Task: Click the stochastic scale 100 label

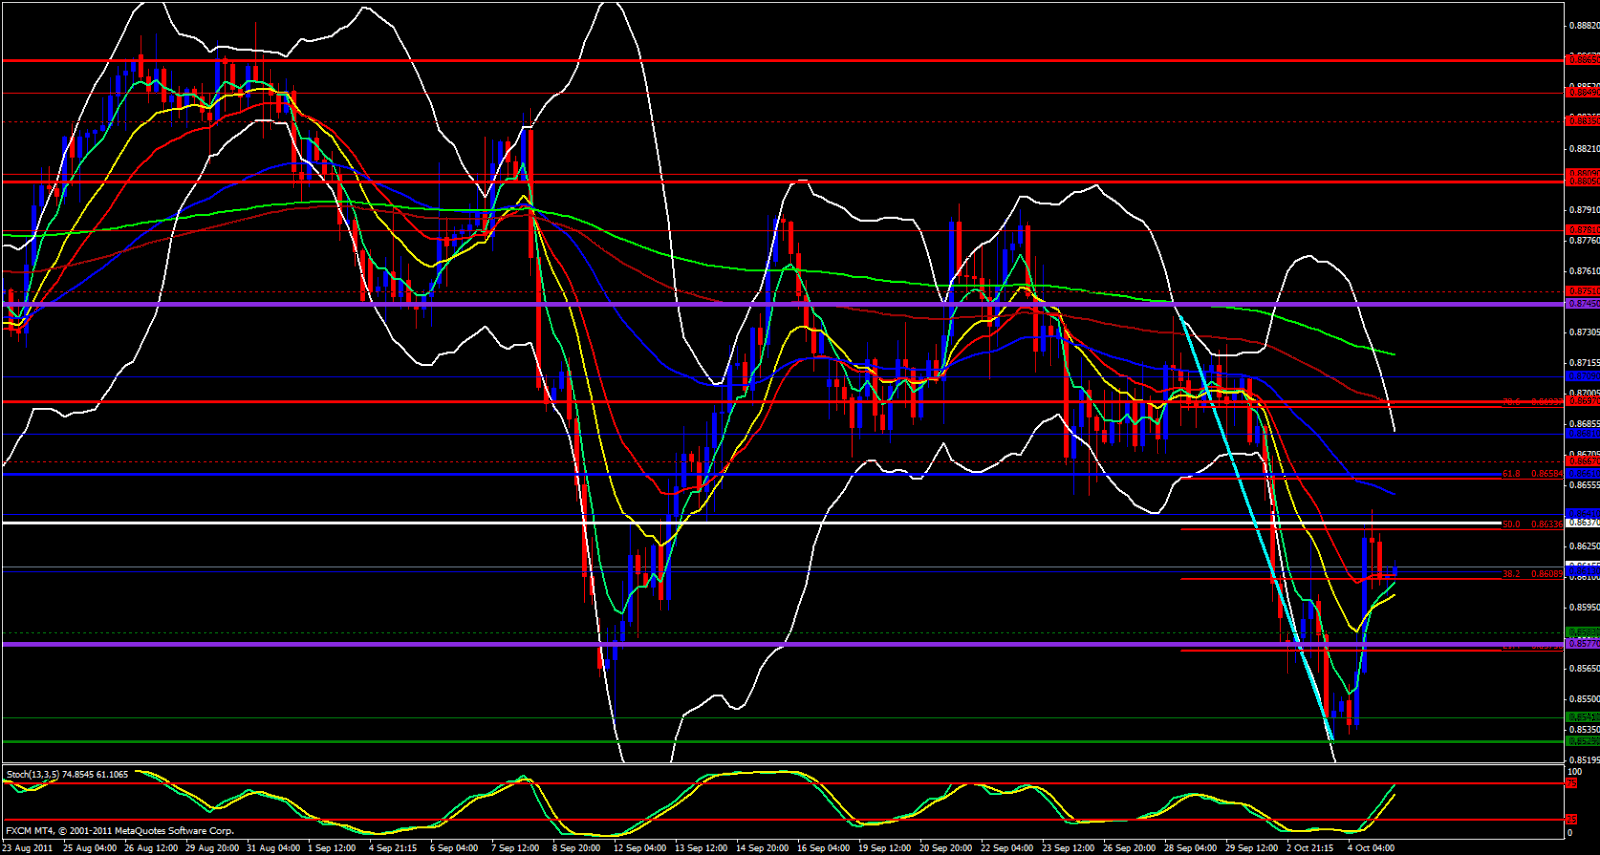Action: (x=1574, y=772)
